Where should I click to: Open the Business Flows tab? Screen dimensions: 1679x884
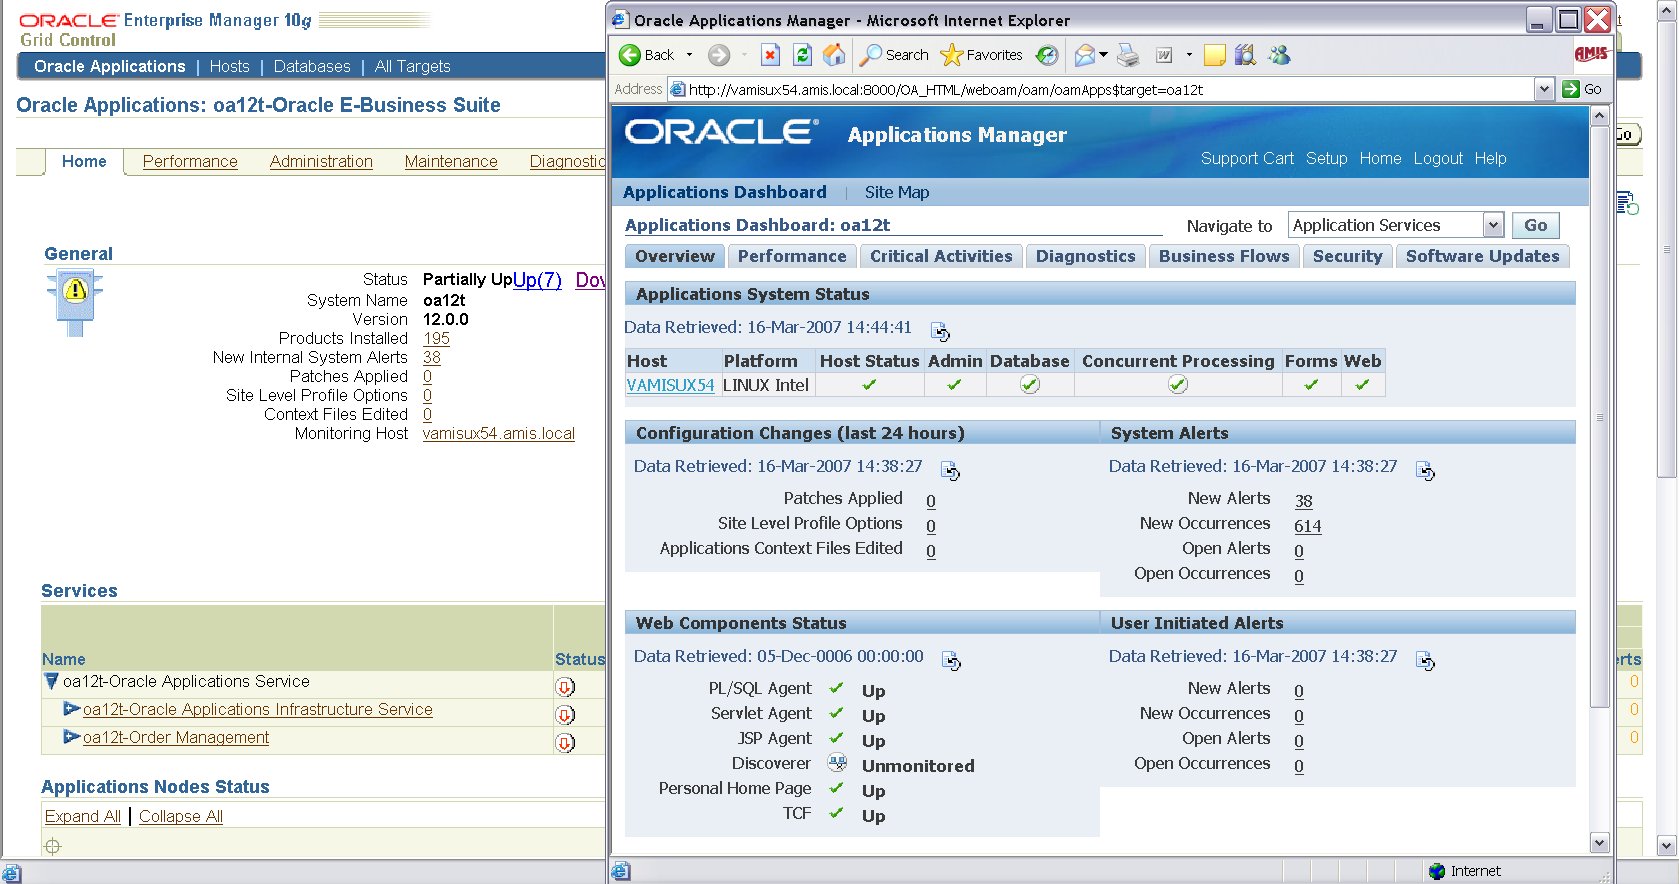point(1224,256)
